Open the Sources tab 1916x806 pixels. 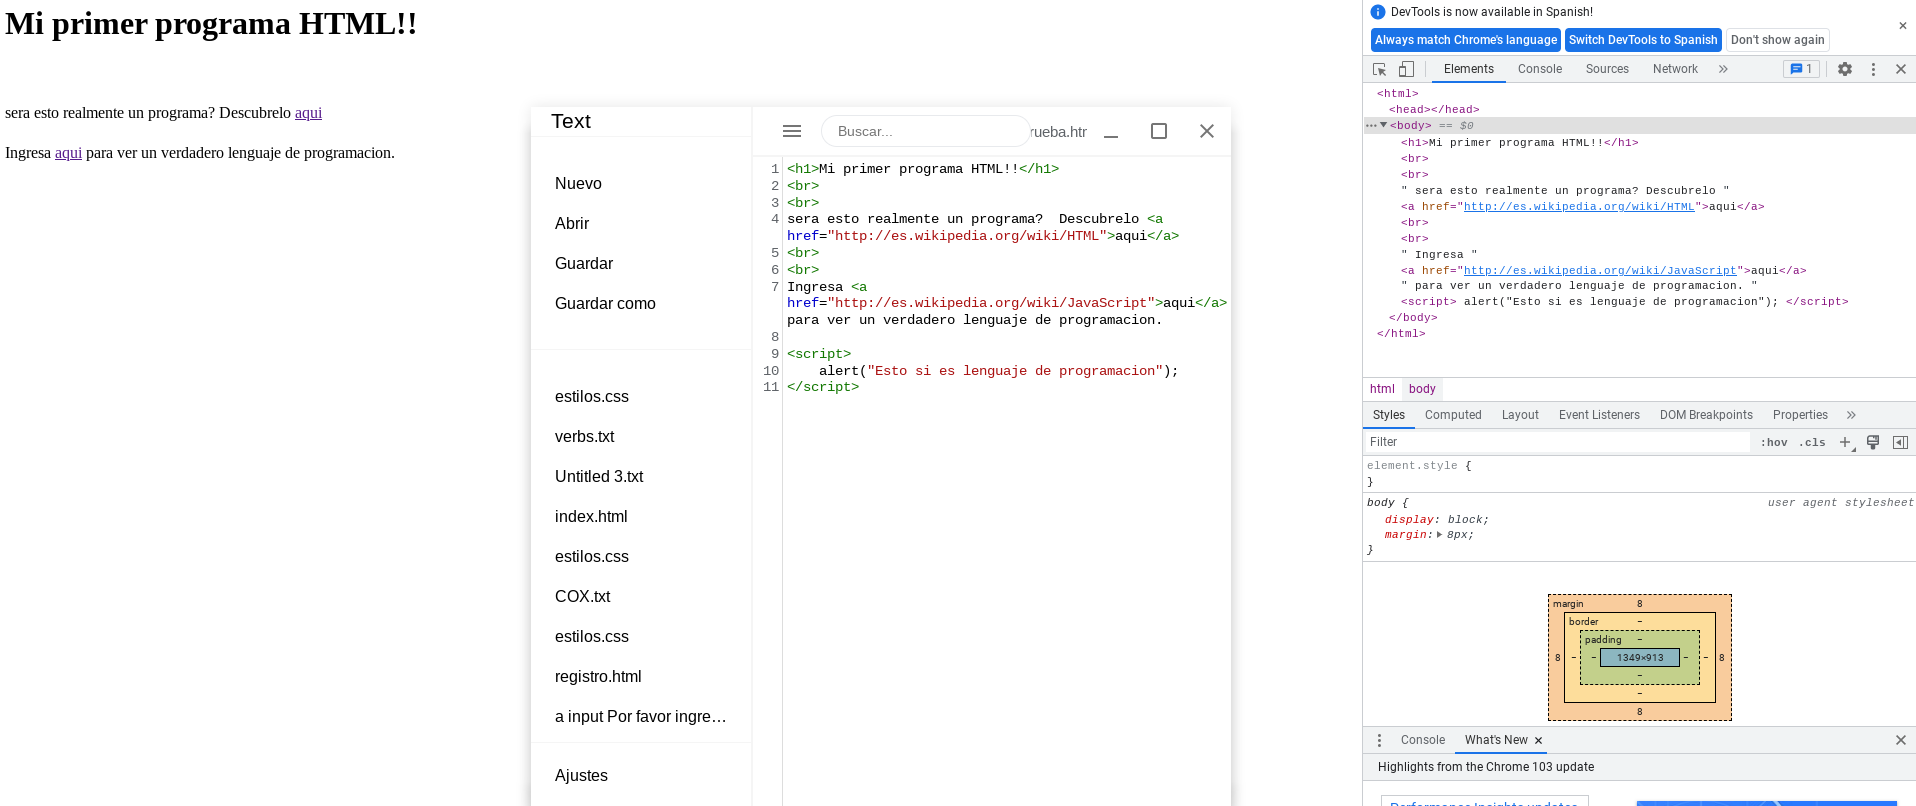coord(1607,69)
